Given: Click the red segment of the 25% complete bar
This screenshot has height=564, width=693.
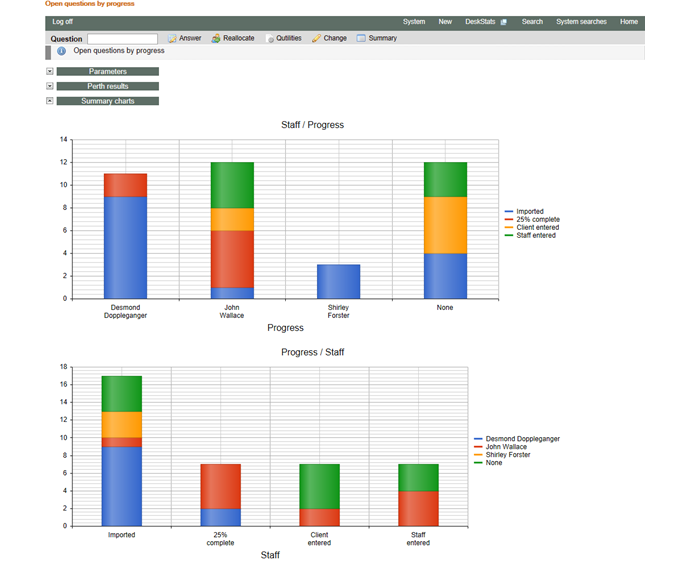Looking at the screenshot, I should point(221,486).
